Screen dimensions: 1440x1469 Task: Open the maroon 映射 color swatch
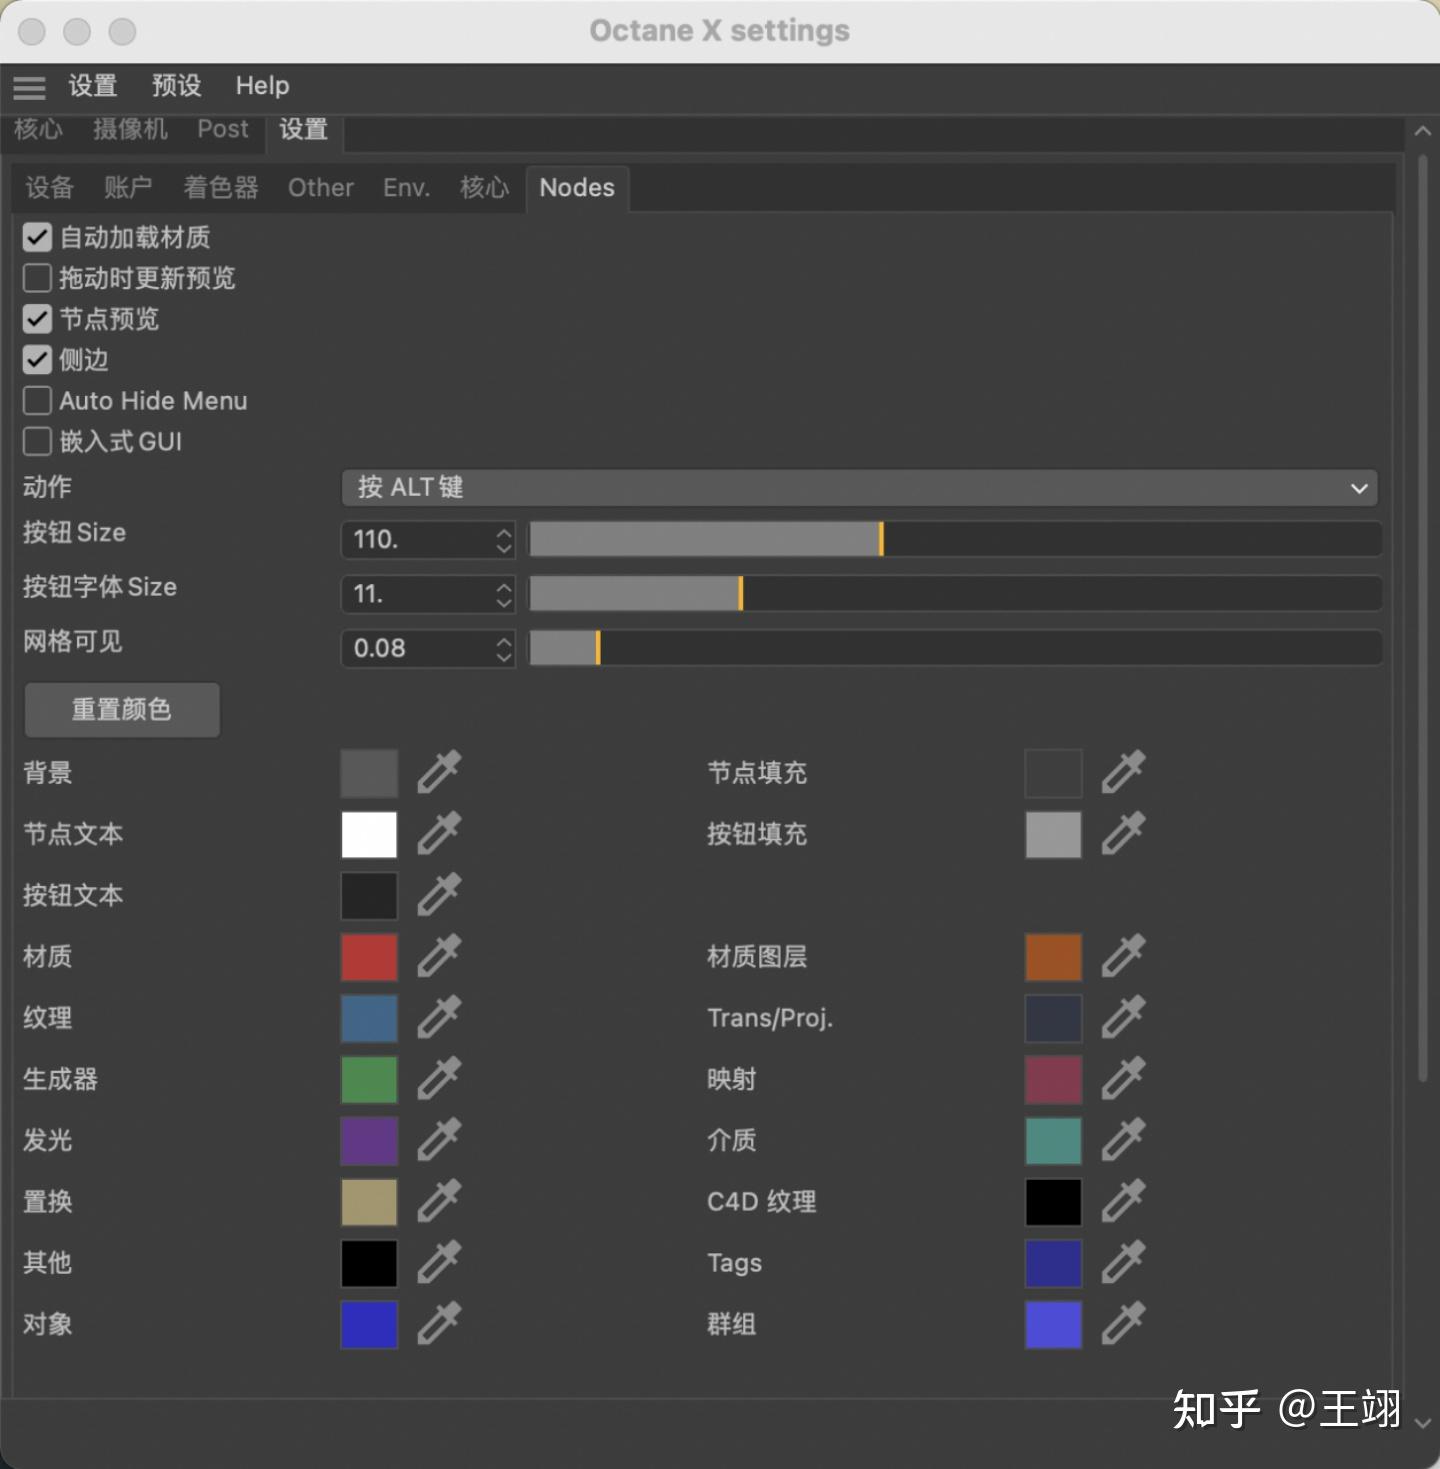point(1053,1079)
